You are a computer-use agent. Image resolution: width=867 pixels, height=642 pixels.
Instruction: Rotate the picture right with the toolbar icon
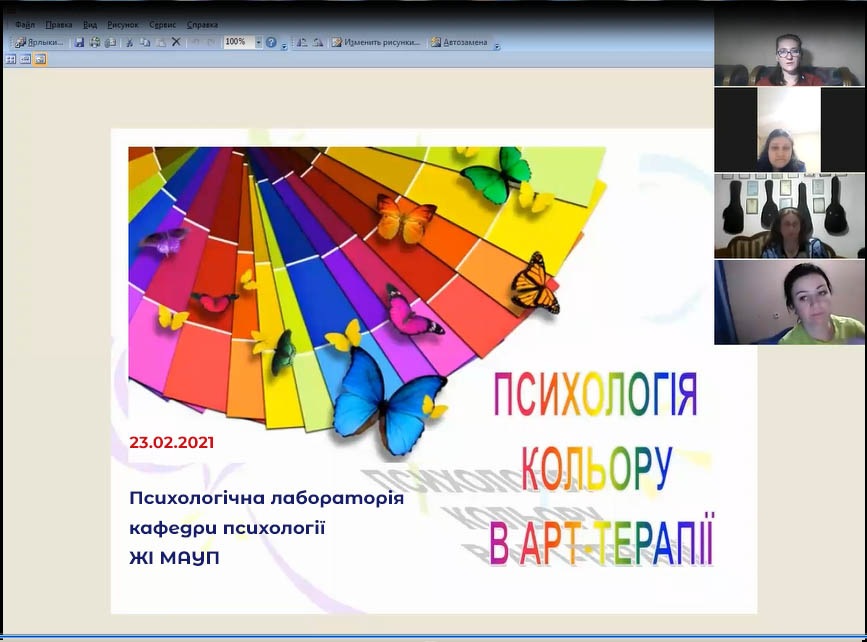click(318, 42)
